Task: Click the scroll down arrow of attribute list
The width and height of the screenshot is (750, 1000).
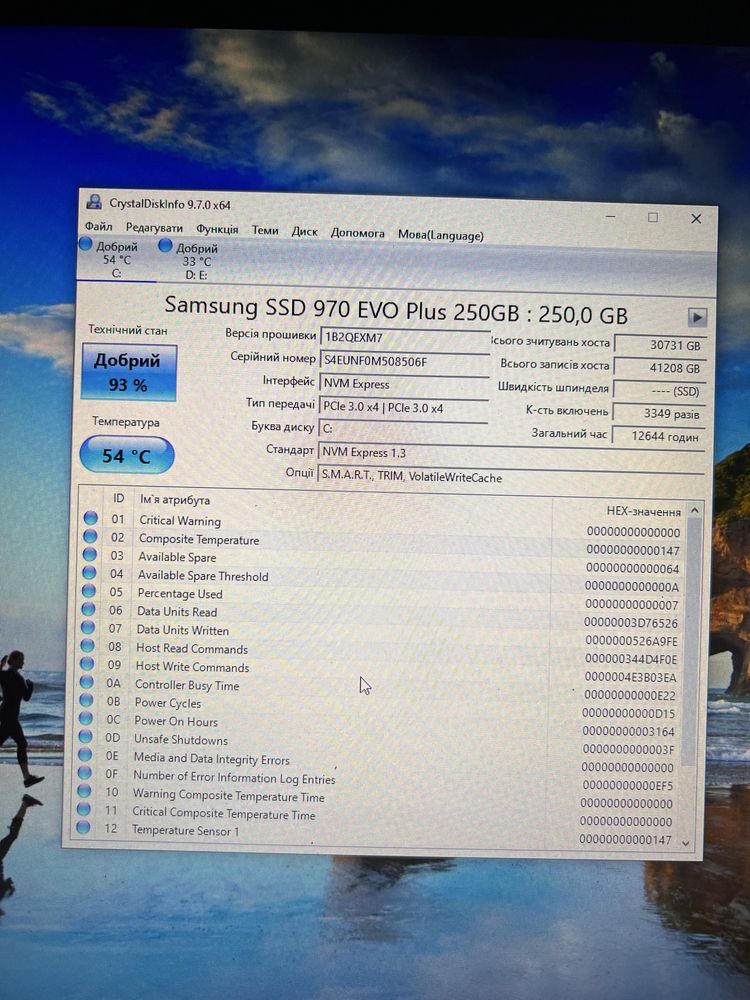Action: (x=686, y=843)
